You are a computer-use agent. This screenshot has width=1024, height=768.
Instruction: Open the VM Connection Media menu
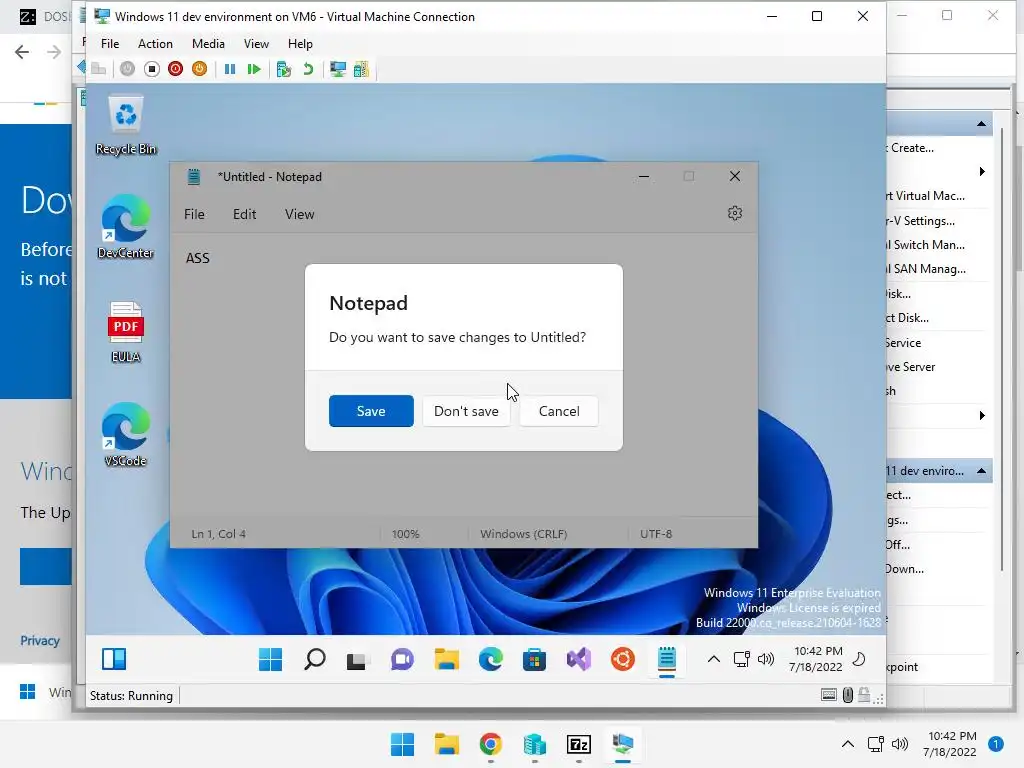point(208,44)
